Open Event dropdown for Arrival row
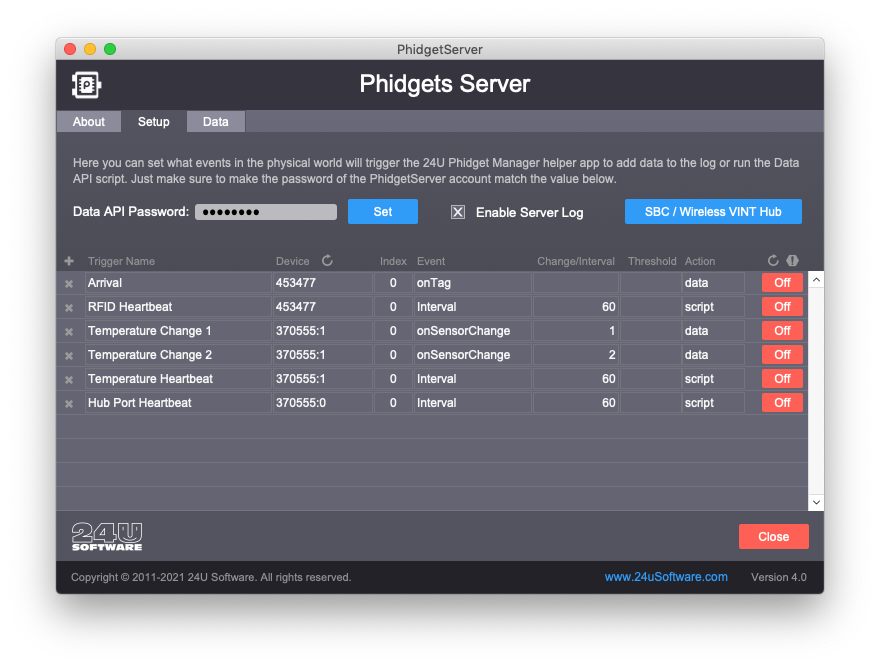880x668 pixels. pyautogui.click(x=473, y=282)
